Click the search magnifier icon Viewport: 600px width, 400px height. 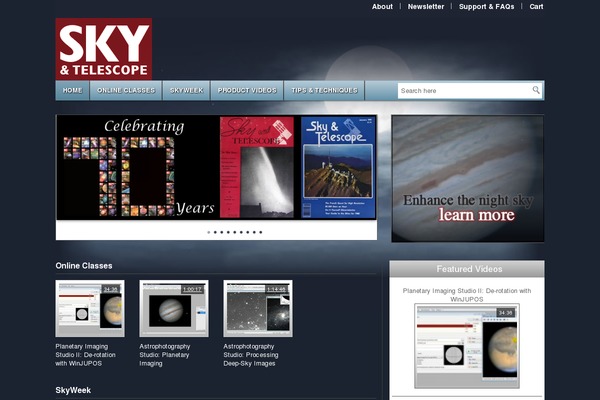[x=536, y=90]
